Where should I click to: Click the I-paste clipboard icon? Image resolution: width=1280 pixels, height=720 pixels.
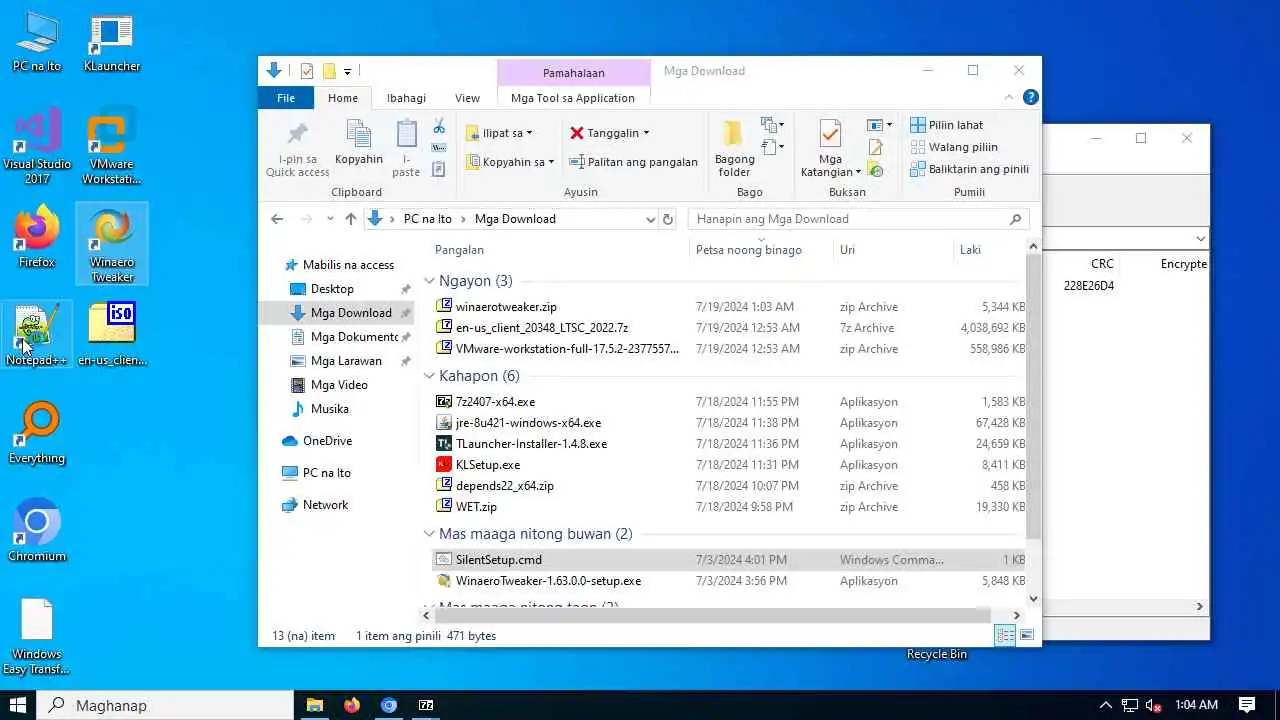[x=406, y=134]
